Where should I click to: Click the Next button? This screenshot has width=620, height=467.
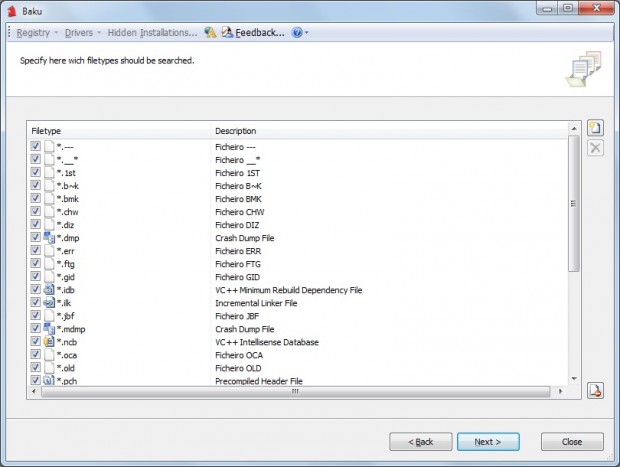(488, 442)
